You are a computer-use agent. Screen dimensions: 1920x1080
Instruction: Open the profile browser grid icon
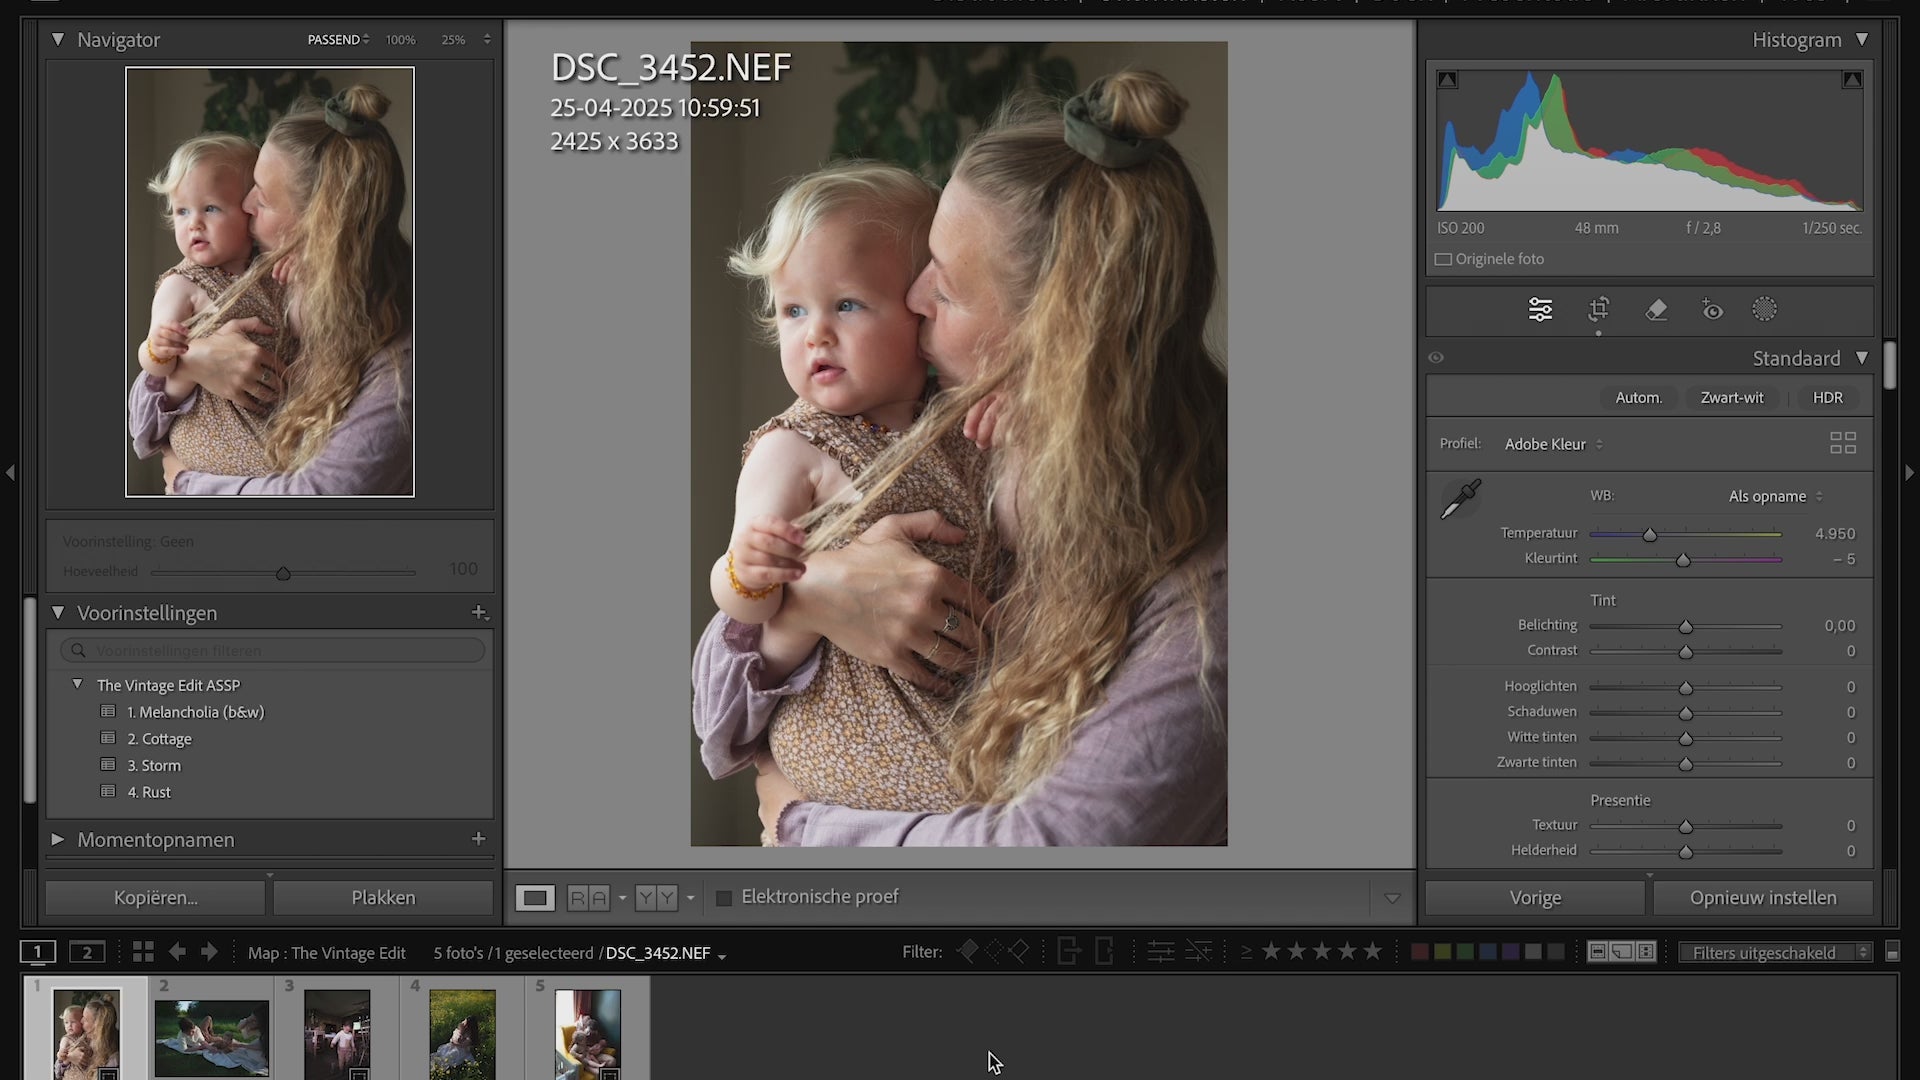pos(1842,443)
